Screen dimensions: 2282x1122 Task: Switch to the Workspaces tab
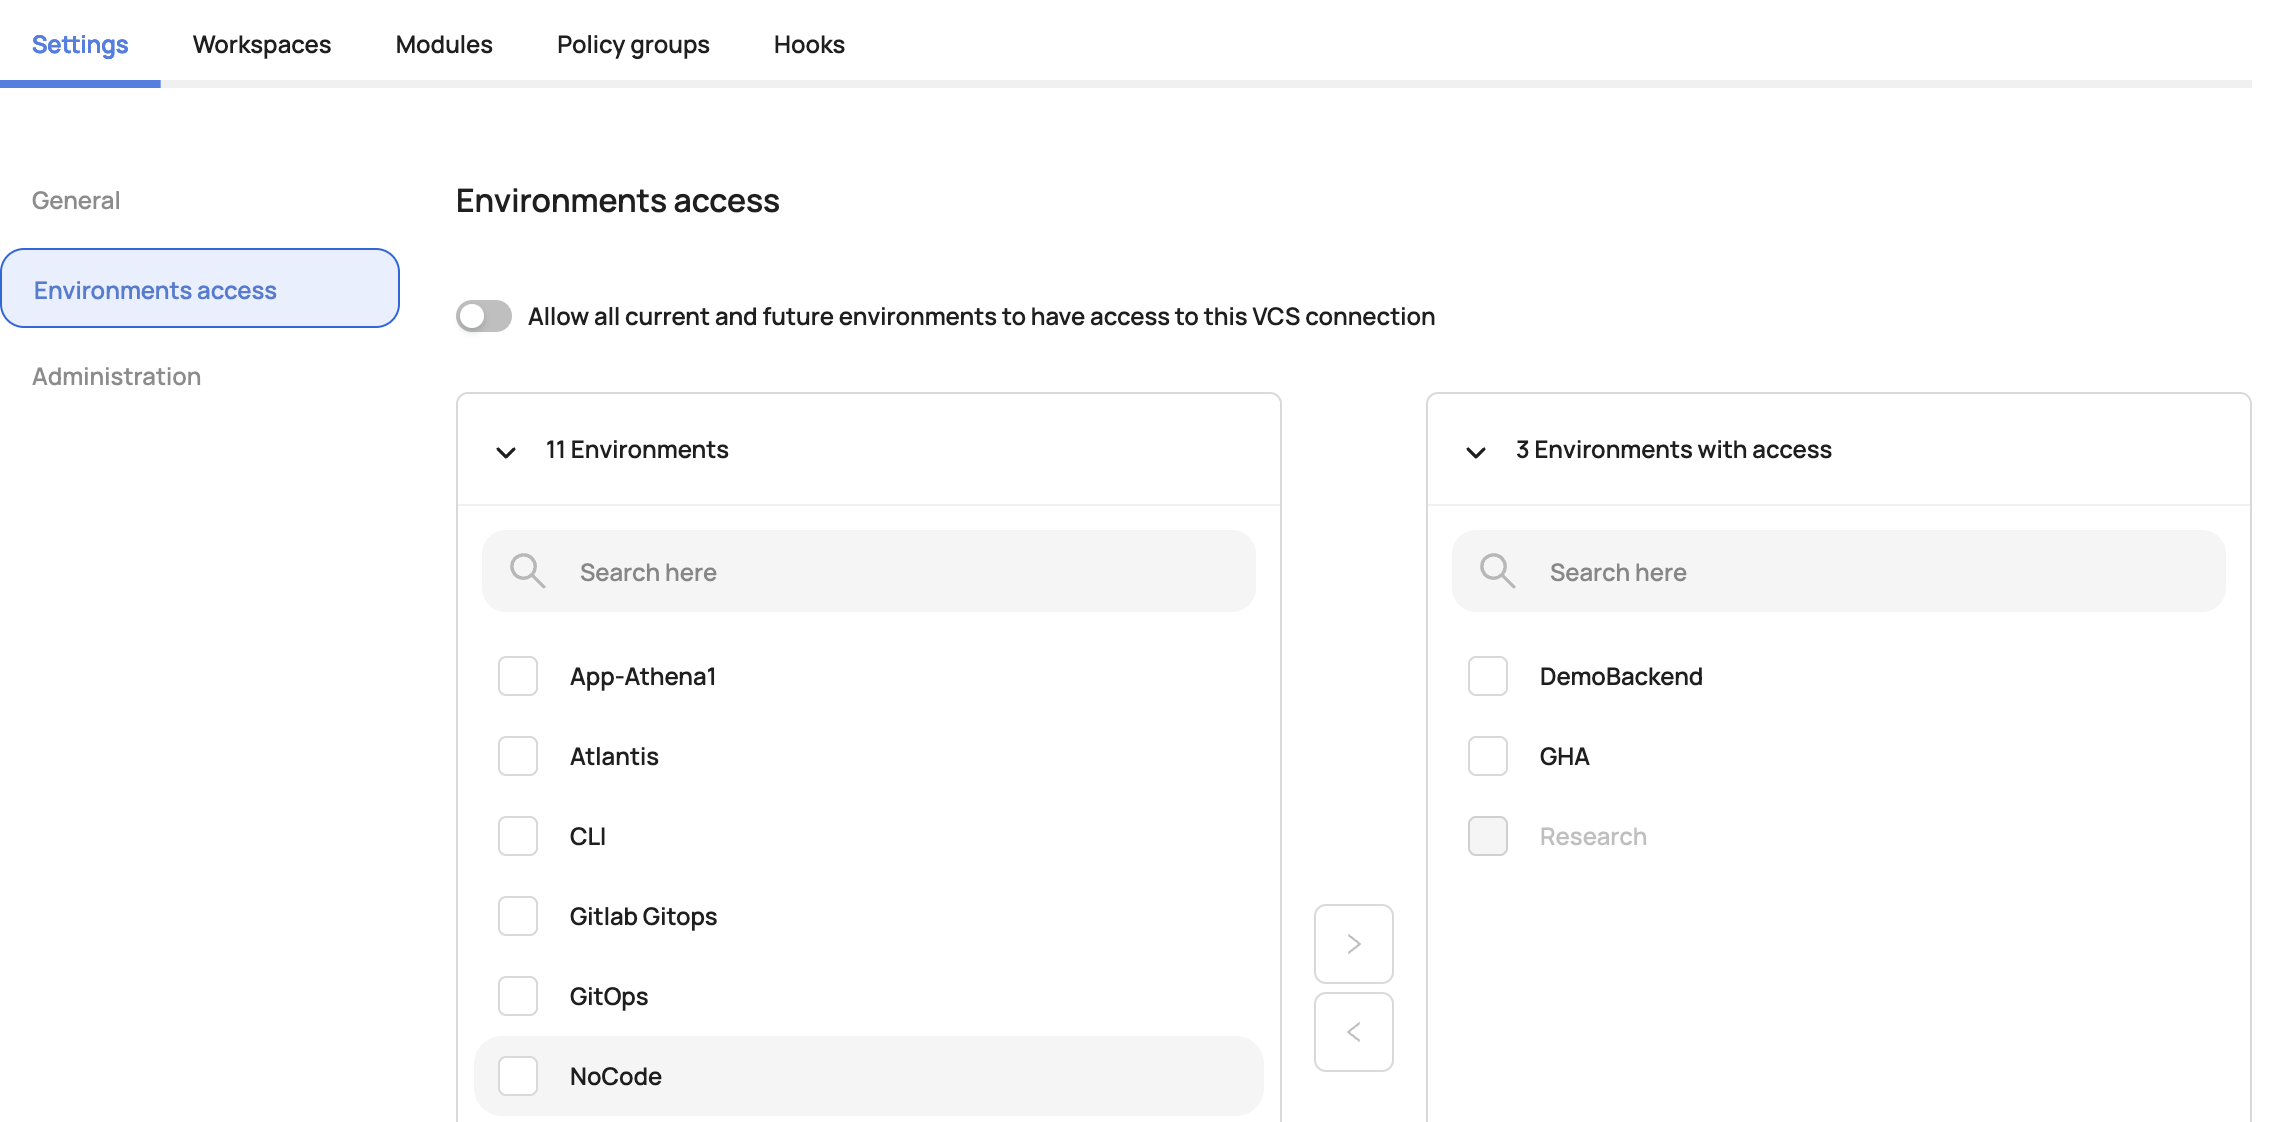[x=262, y=45]
